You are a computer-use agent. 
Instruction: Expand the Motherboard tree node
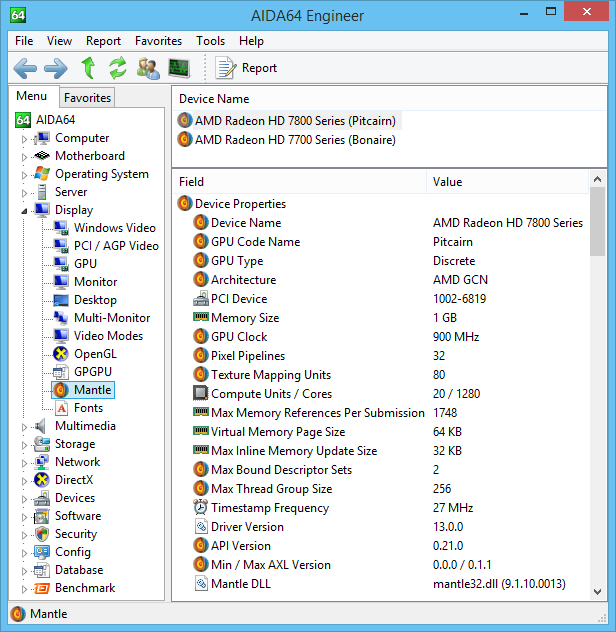tap(25, 157)
